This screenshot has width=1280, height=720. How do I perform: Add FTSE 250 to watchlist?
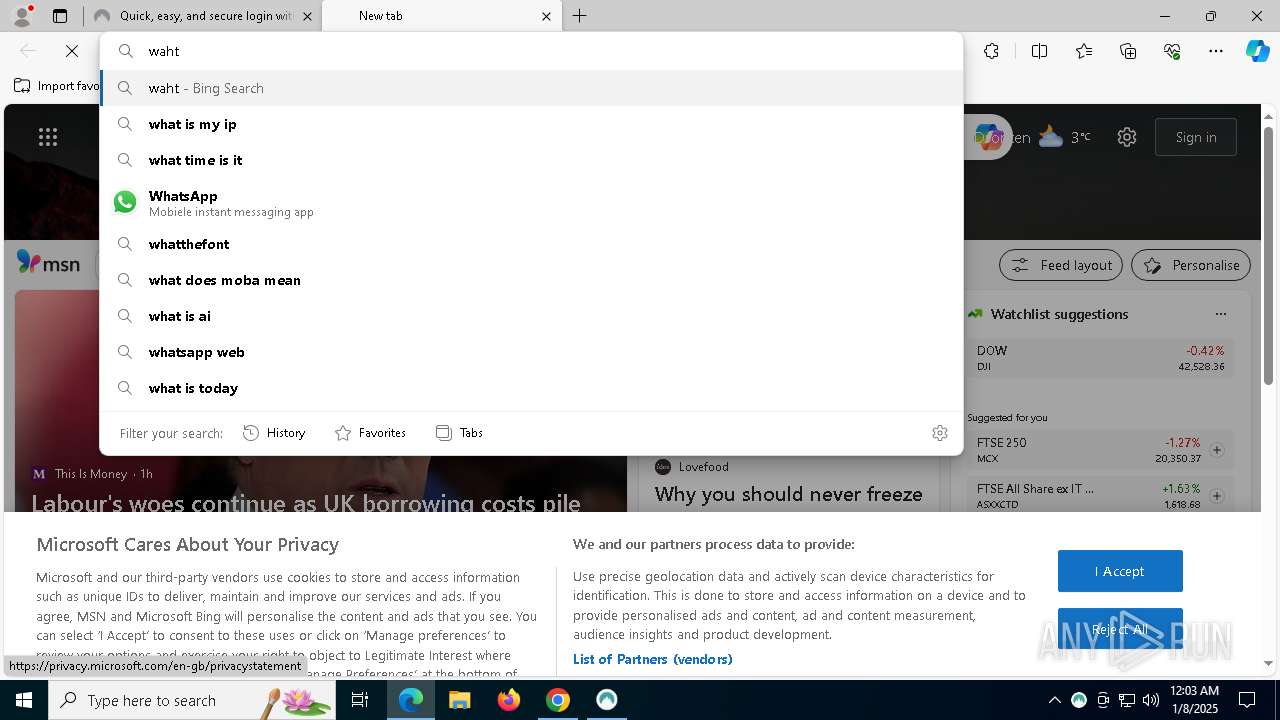(1217, 450)
